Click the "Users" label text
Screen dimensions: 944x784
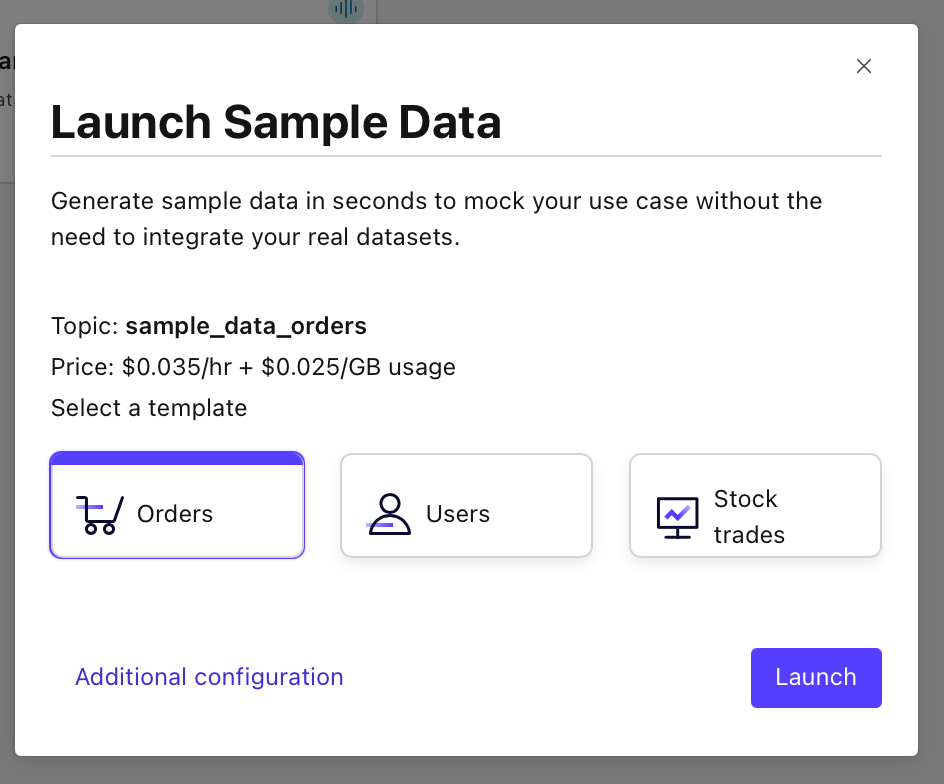click(x=458, y=514)
